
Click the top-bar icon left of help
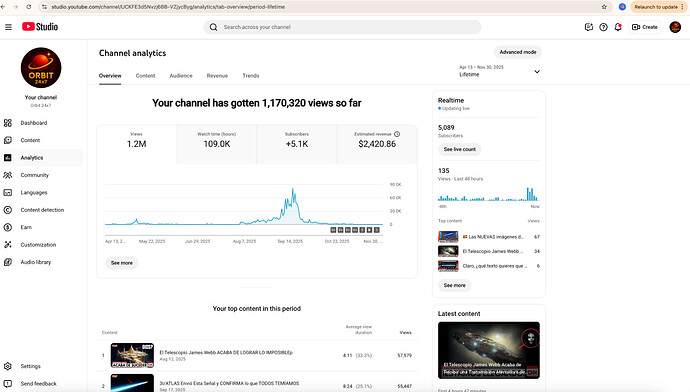click(589, 27)
